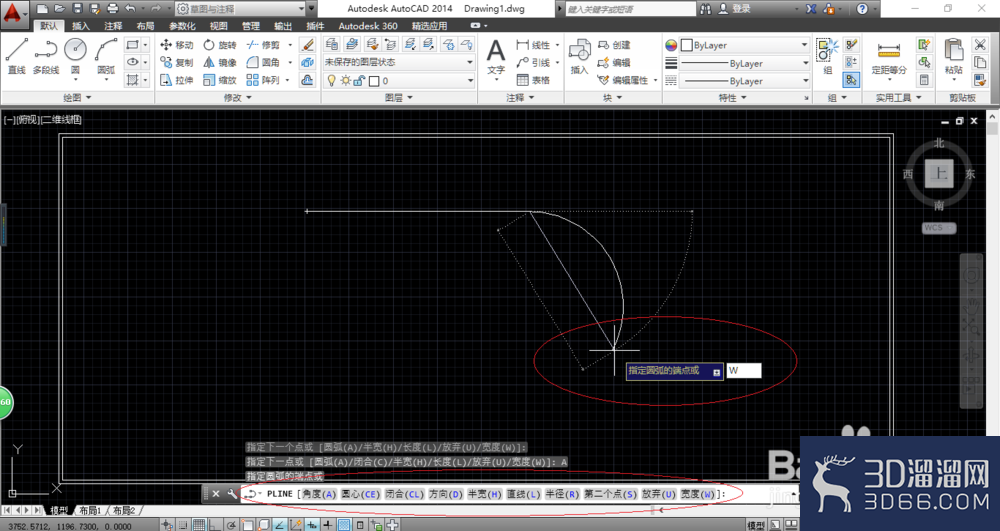The image size is (1000, 531).
Task: Click the Mirror (镜像) tool
Action: coord(219,62)
